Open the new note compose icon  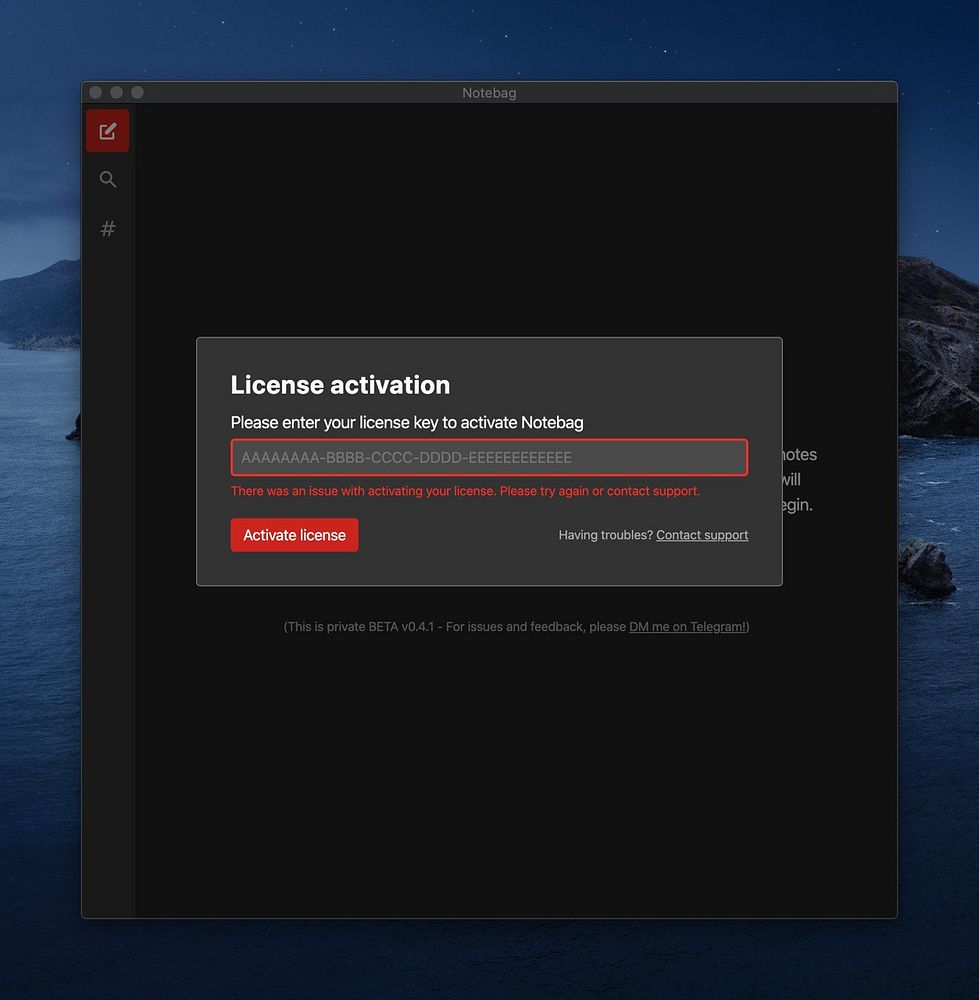(108, 131)
